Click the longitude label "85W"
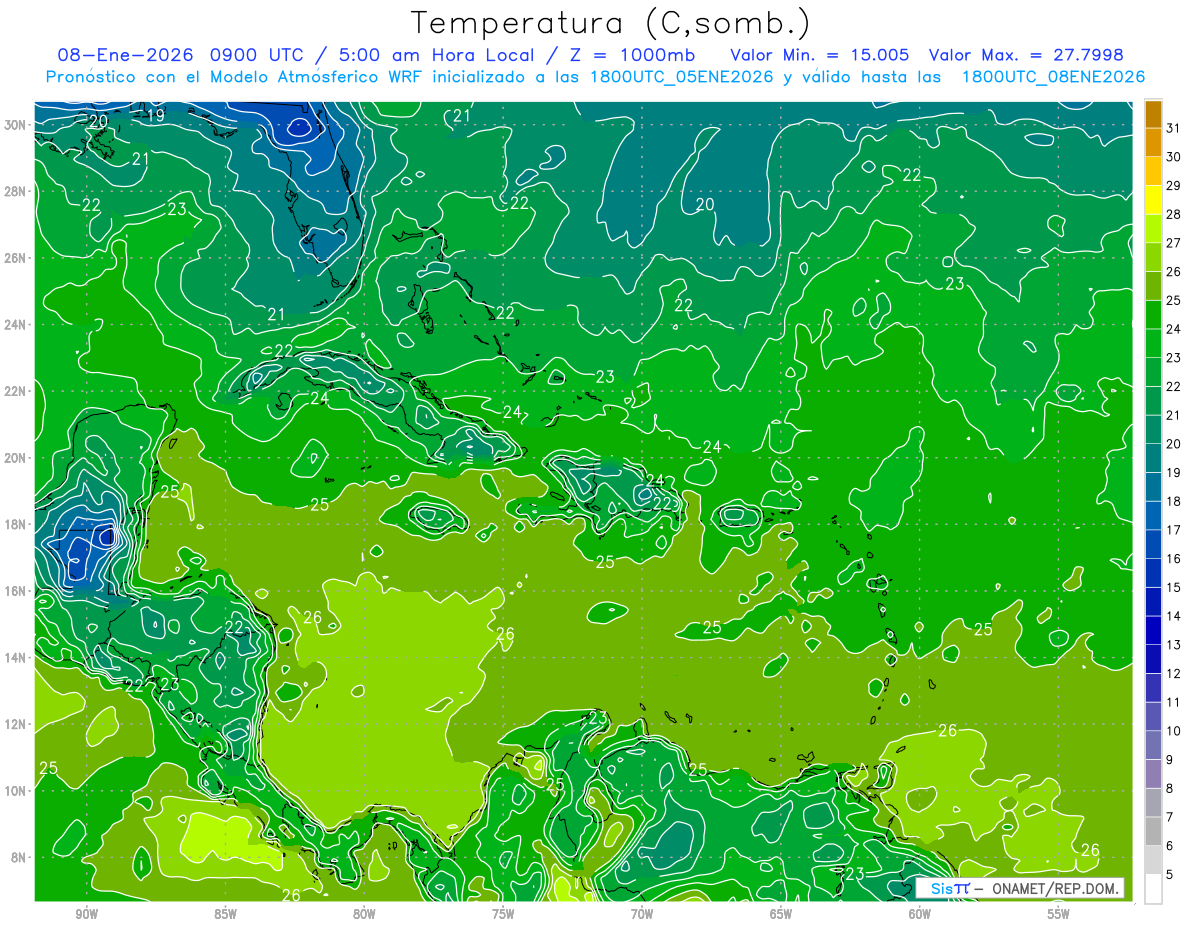1200x927 pixels. click(225, 913)
